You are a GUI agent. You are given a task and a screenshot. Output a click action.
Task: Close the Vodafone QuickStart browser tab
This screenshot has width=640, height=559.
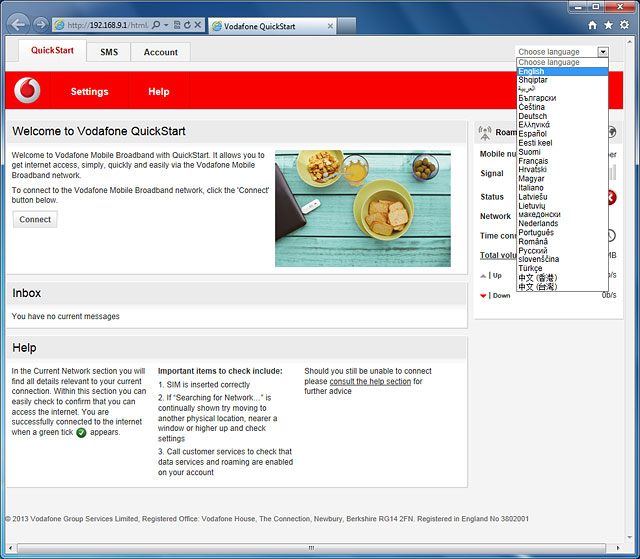[x=330, y=26]
